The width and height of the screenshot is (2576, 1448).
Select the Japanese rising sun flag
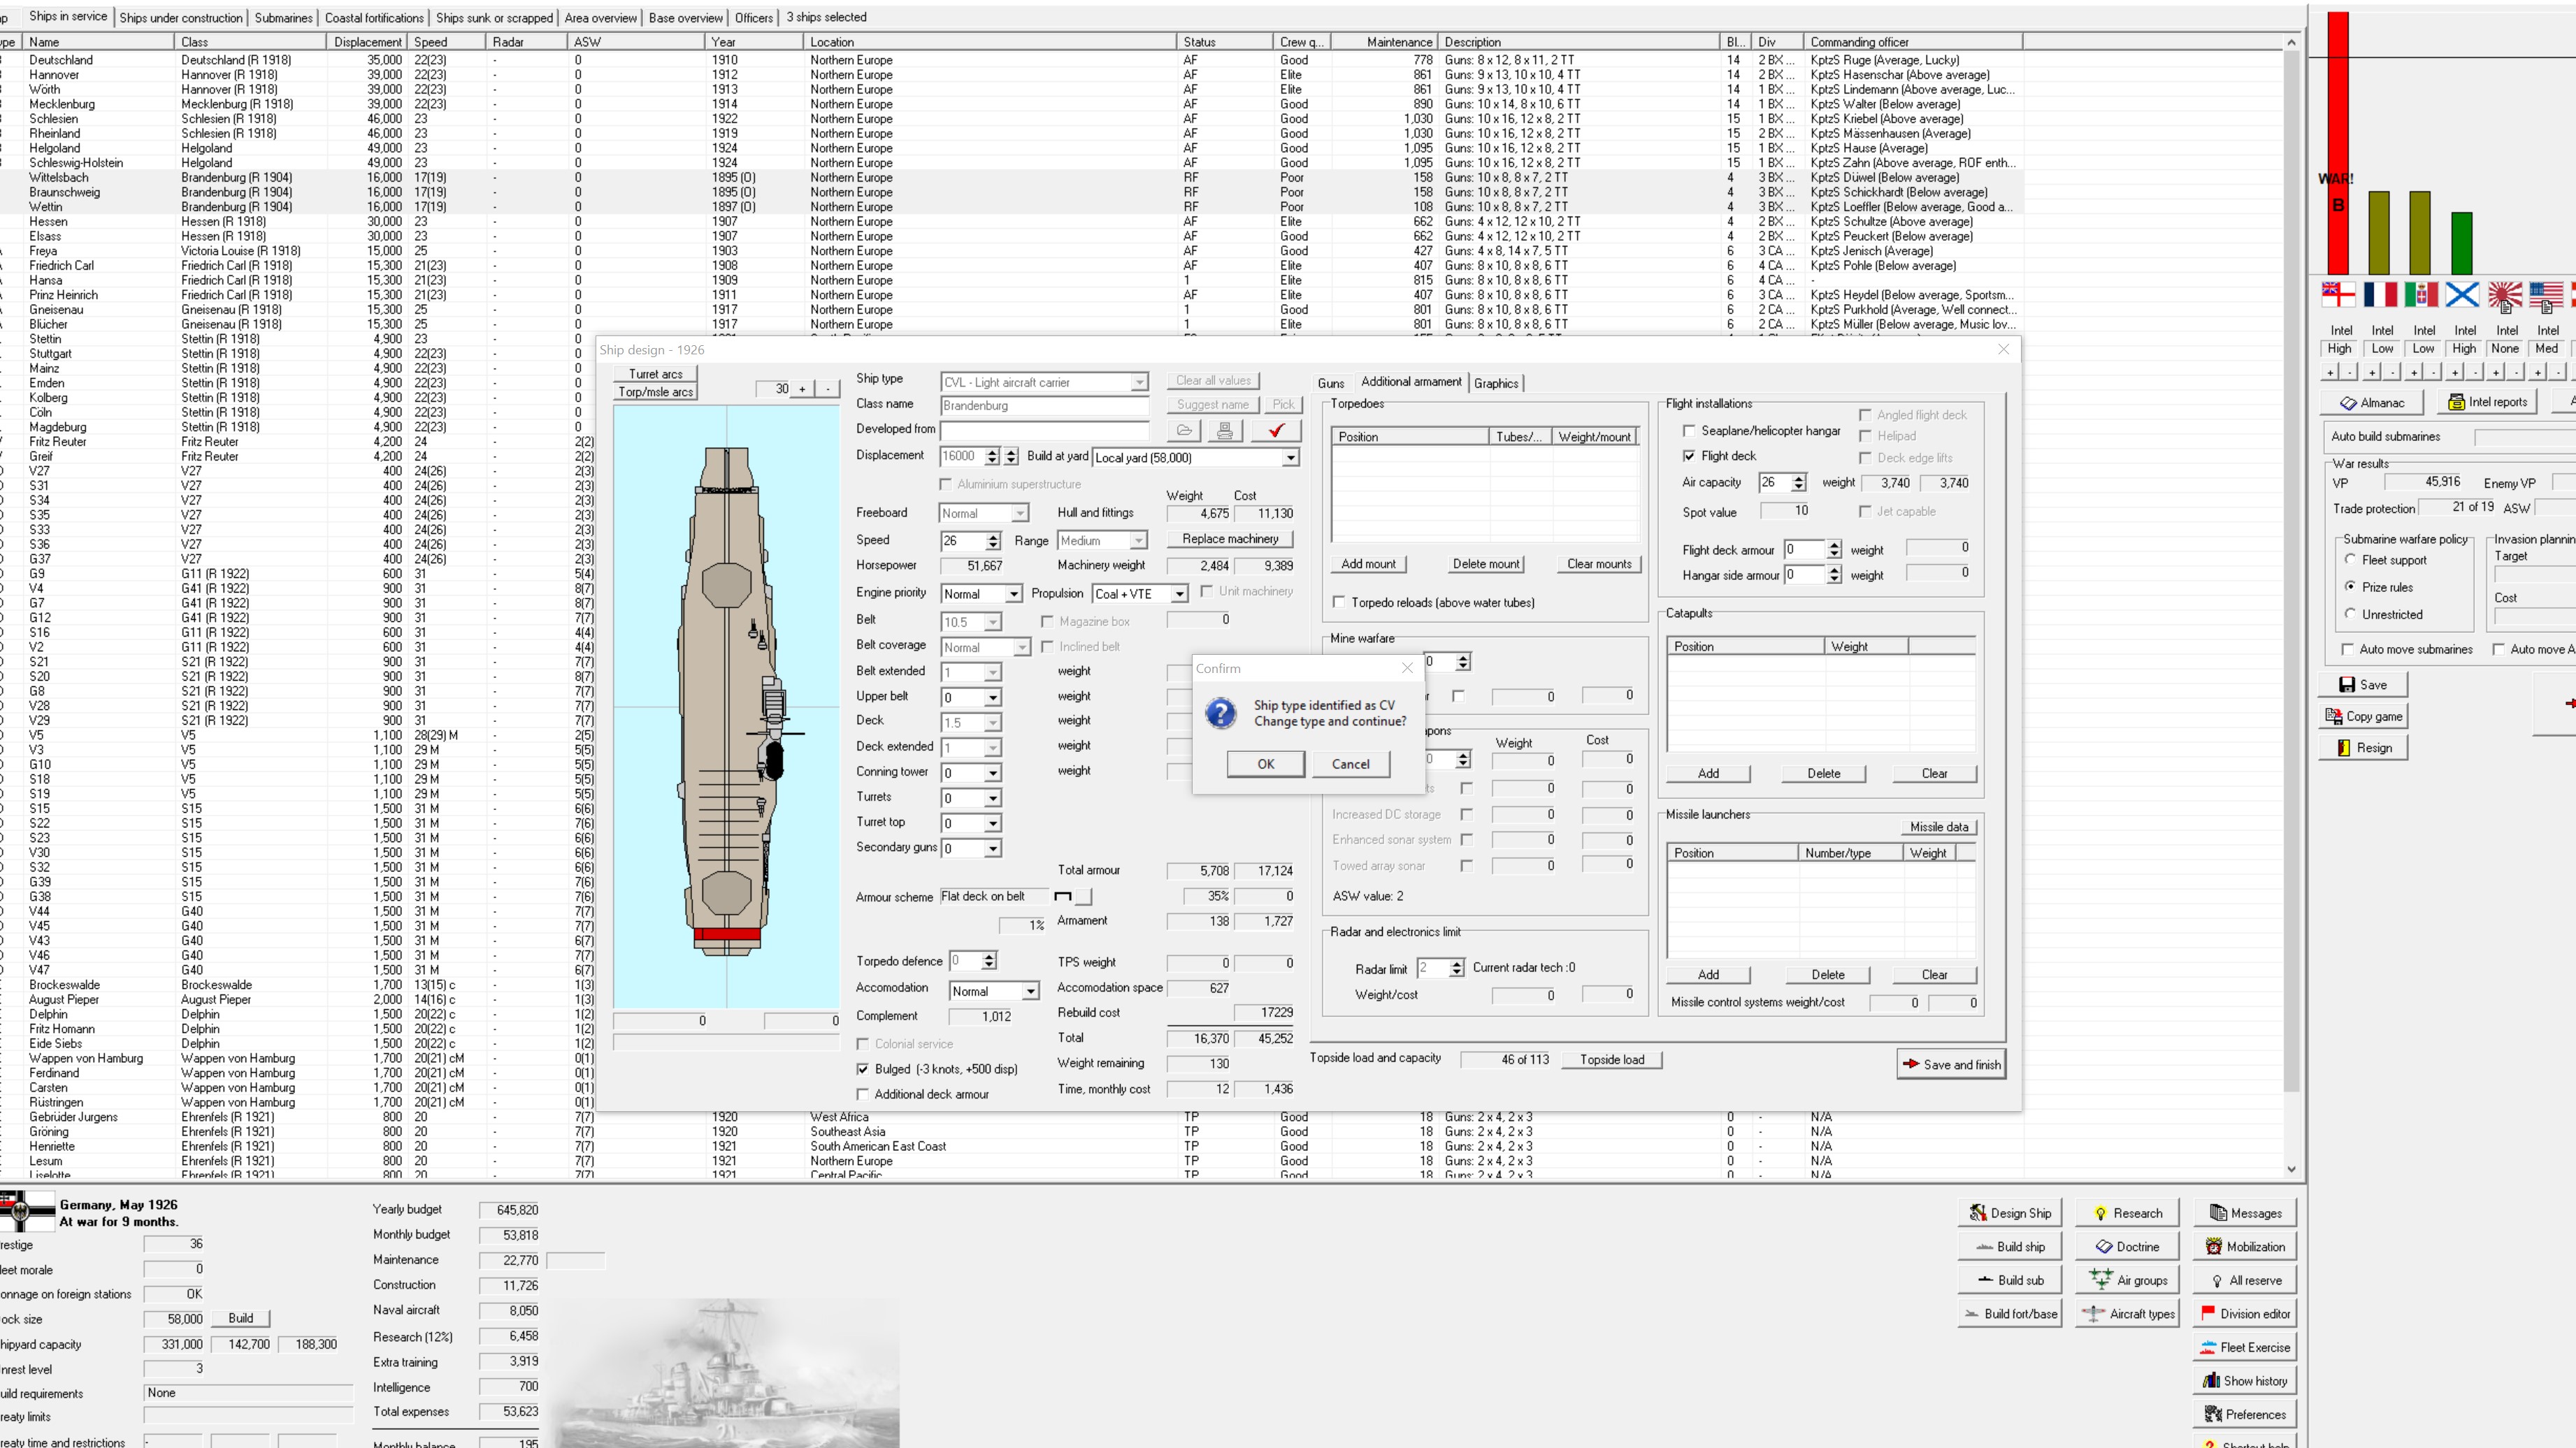(x=2505, y=295)
